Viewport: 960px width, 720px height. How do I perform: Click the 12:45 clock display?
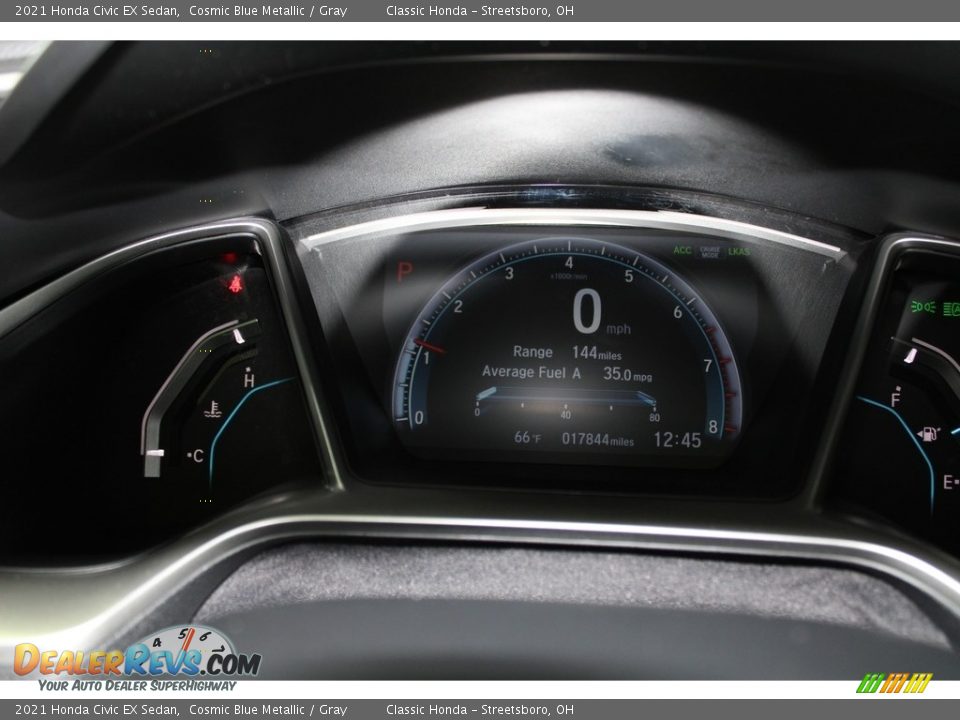(677, 440)
